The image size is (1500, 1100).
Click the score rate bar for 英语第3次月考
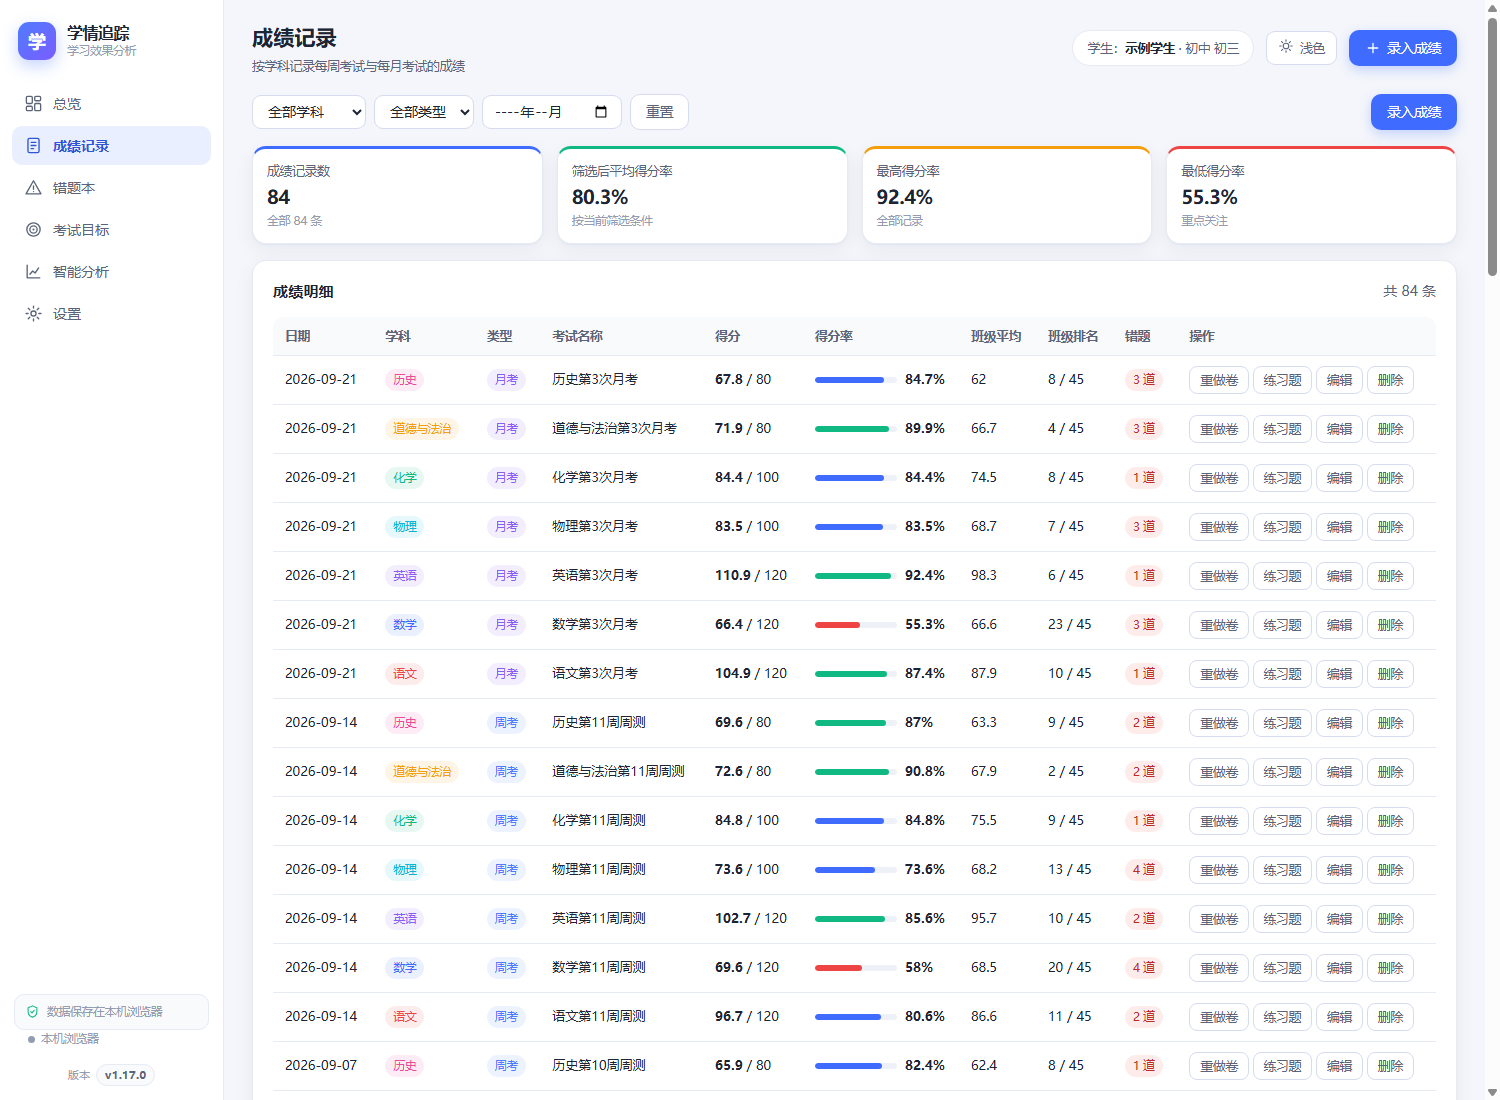(856, 576)
